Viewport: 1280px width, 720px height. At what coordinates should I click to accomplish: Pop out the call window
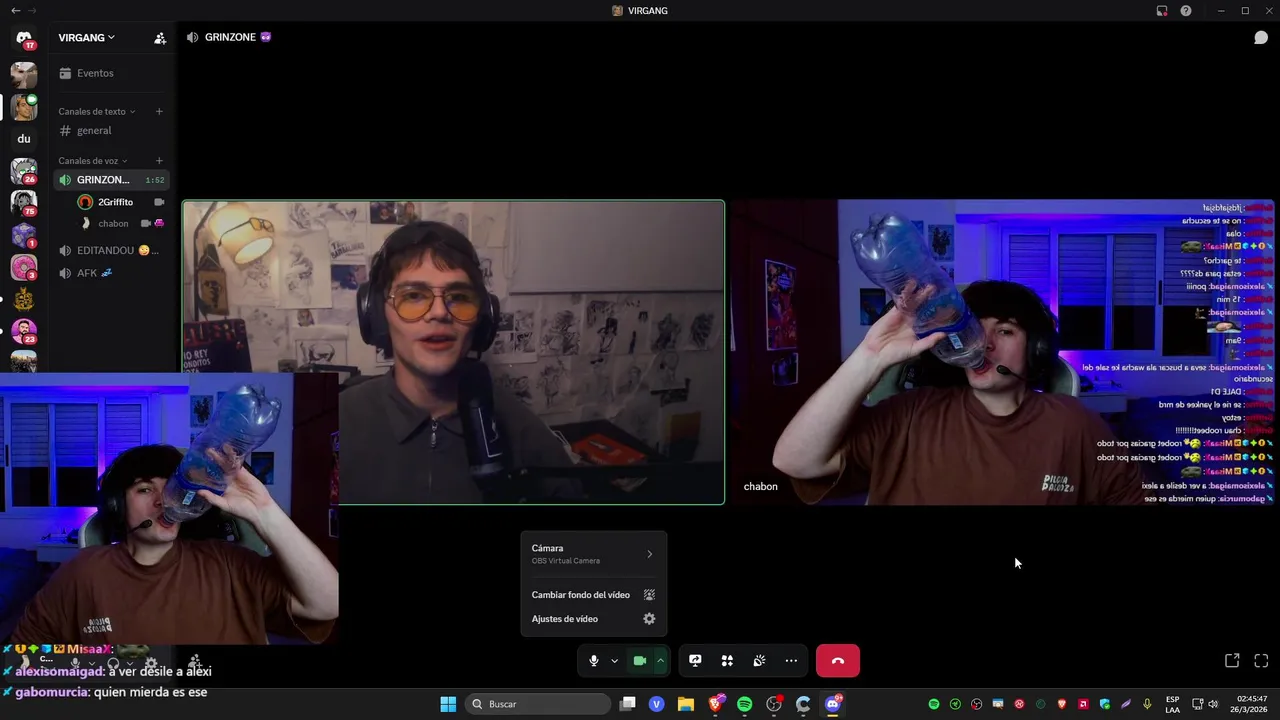click(1232, 660)
